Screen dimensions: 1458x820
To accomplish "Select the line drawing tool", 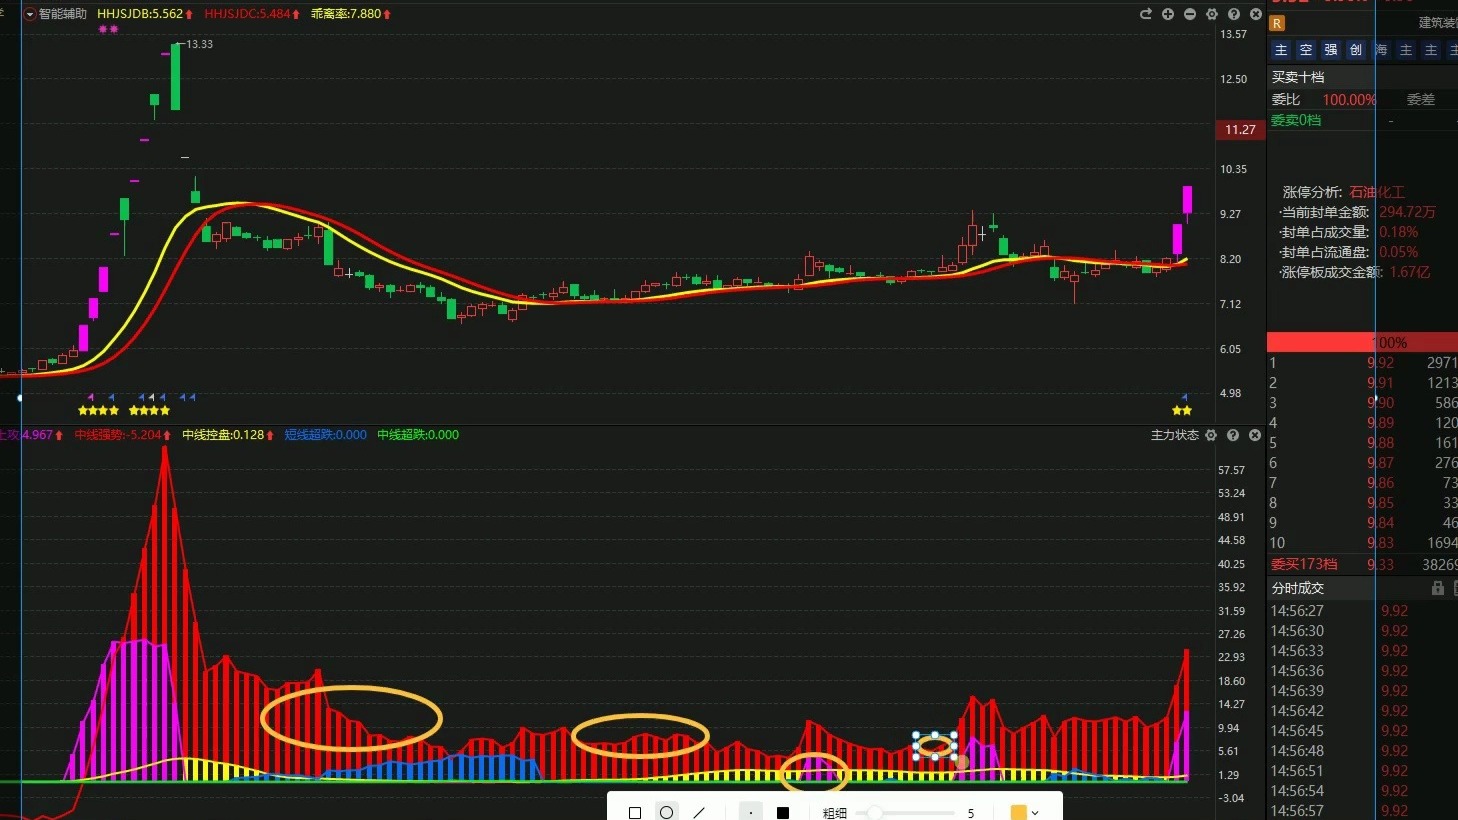I will pos(699,813).
